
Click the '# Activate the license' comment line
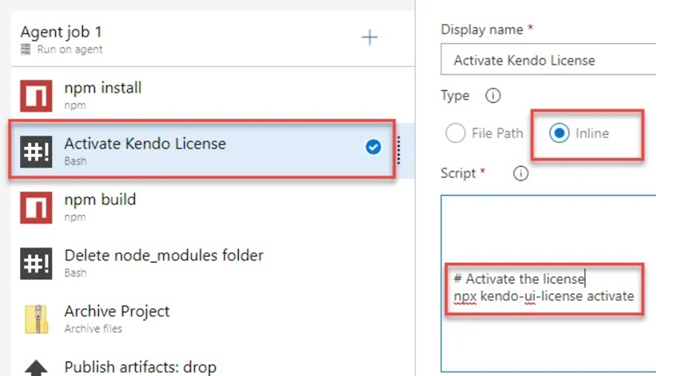(519, 279)
